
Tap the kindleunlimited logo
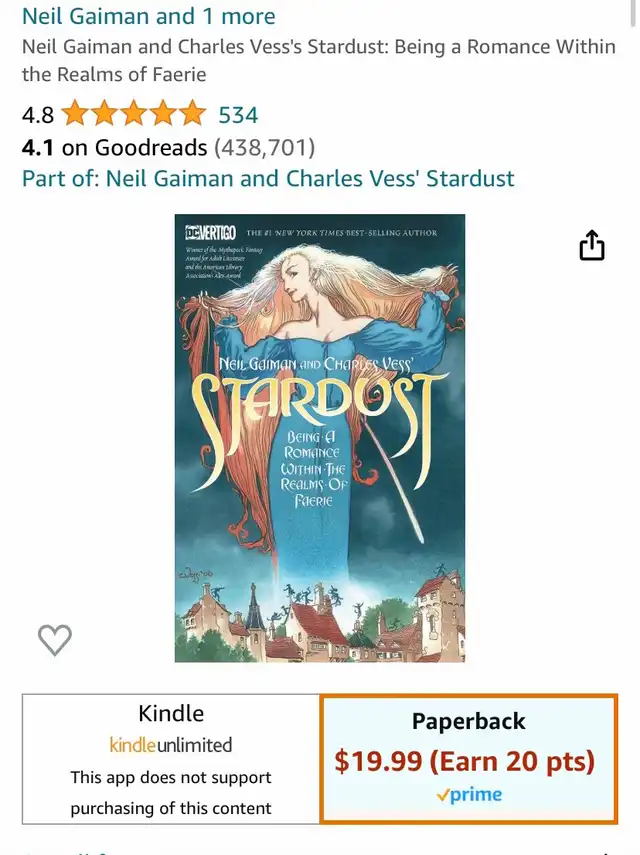171,745
